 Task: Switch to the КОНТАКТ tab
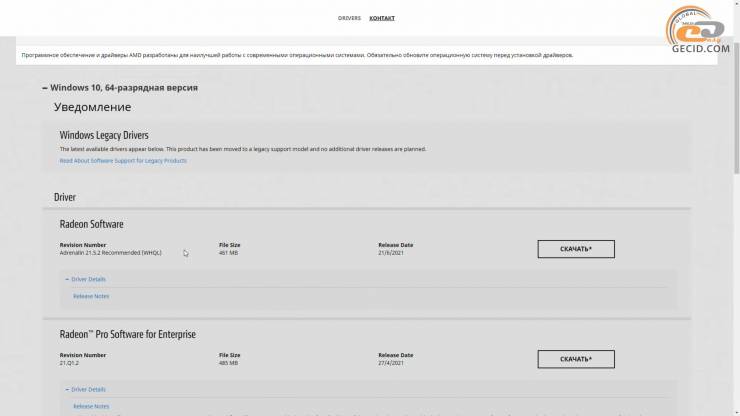coord(382,18)
